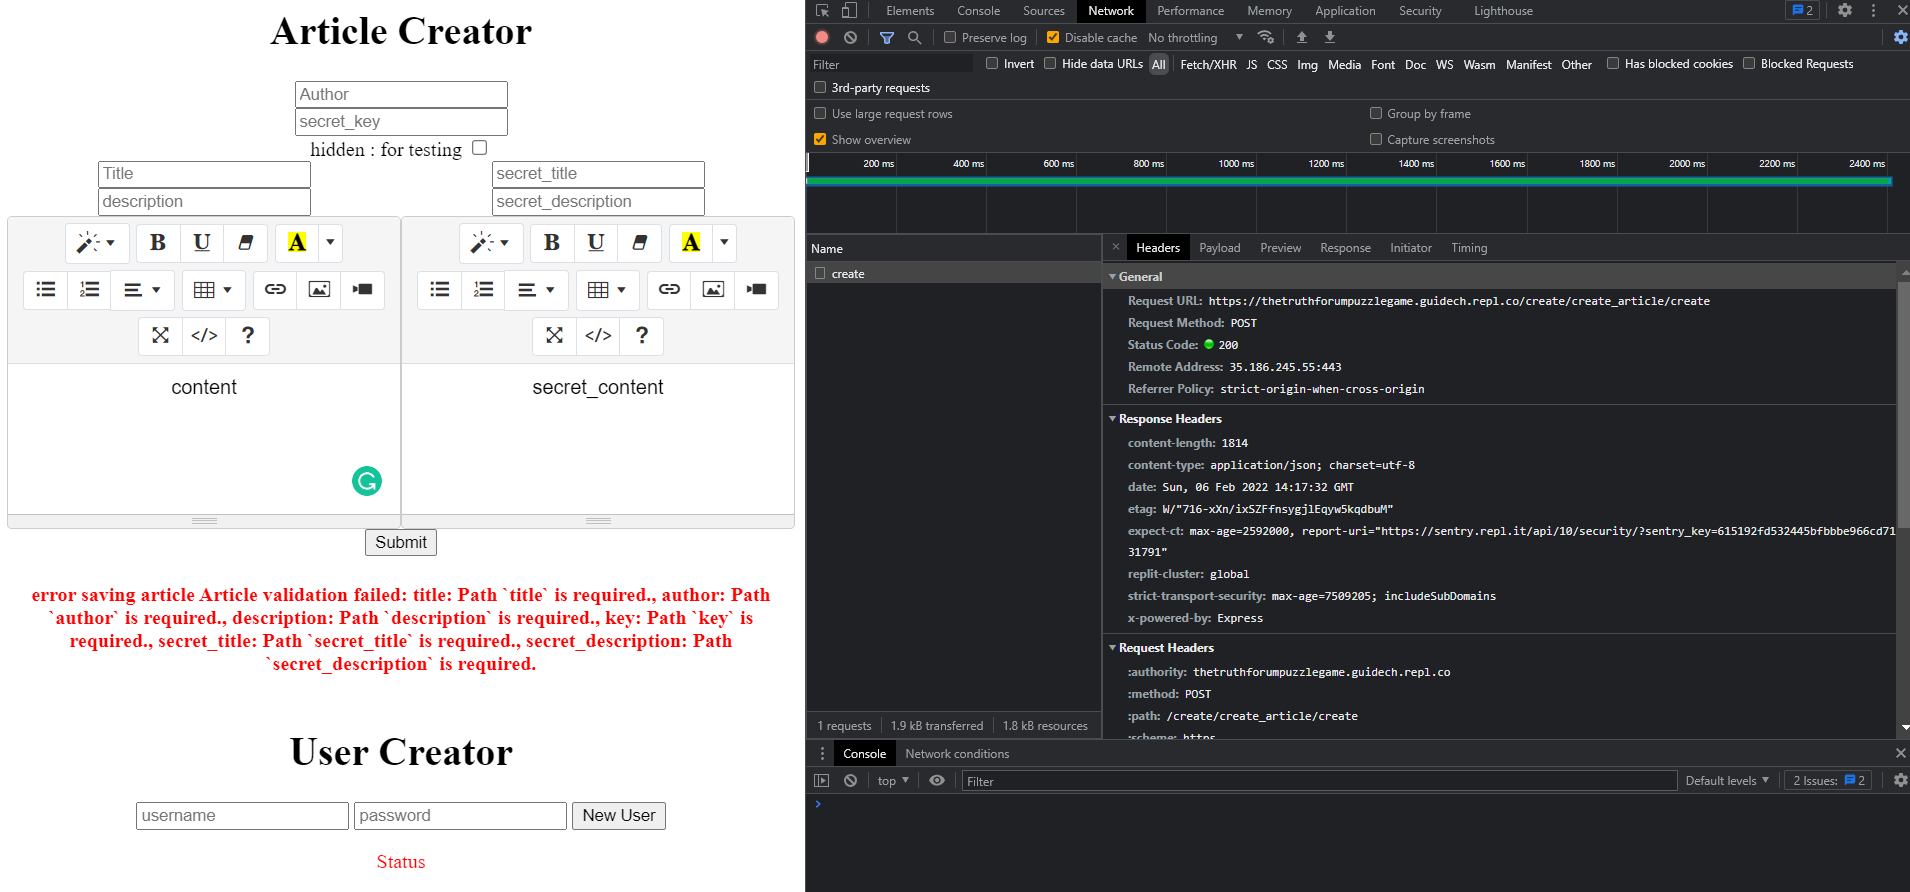Toggle the console sidebar icon

822,781
